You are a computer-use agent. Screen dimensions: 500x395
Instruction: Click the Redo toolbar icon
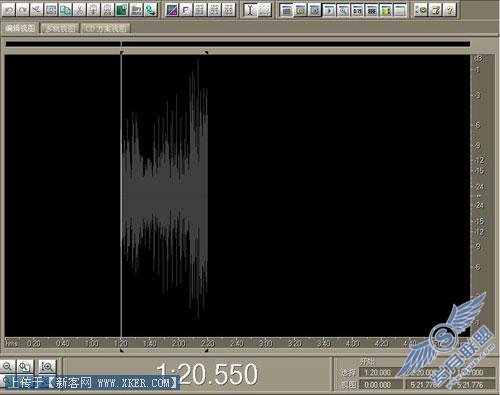[23, 10]
